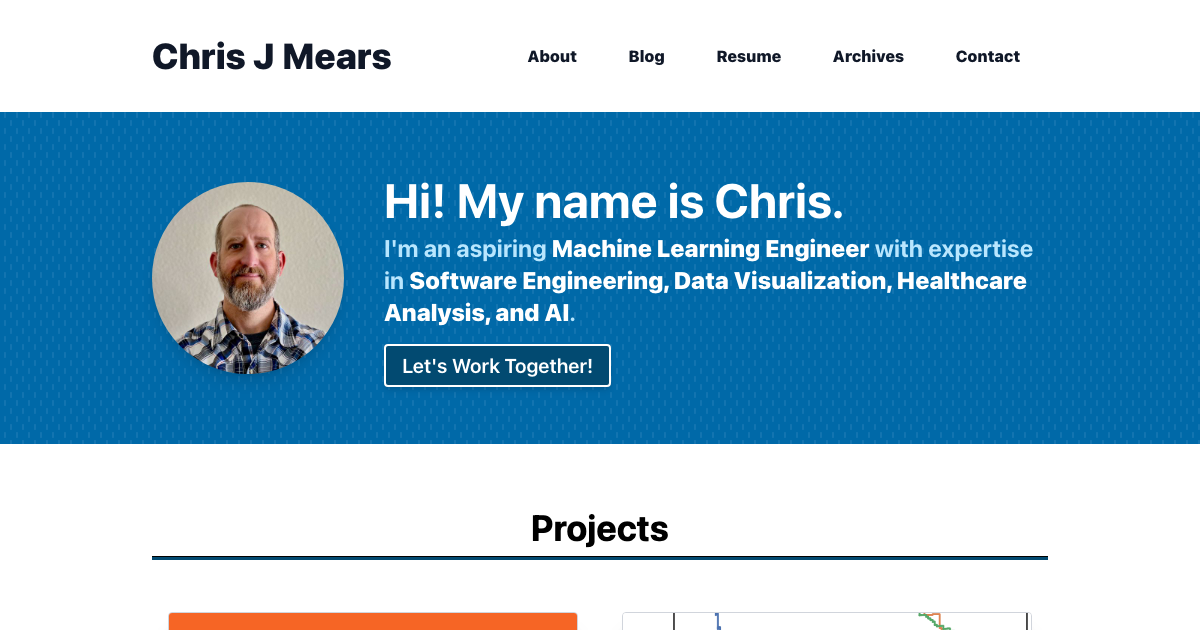Open the Contact page

987,57
